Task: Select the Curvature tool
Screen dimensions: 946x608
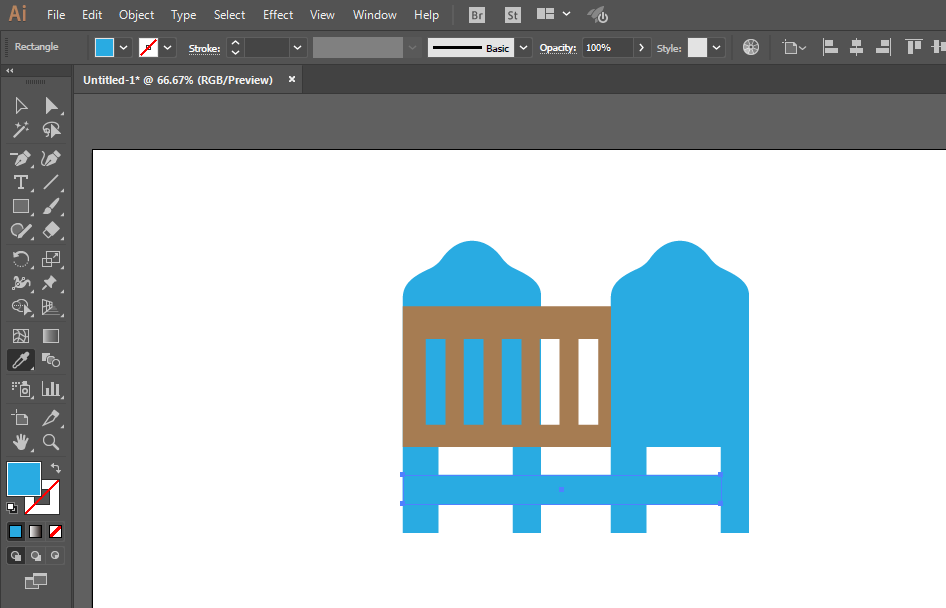Action: [x=51, y=159]
